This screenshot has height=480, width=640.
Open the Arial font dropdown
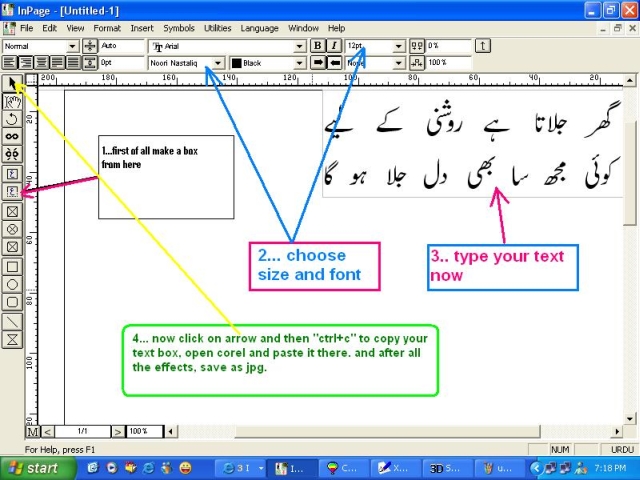(x=299, y=46)
